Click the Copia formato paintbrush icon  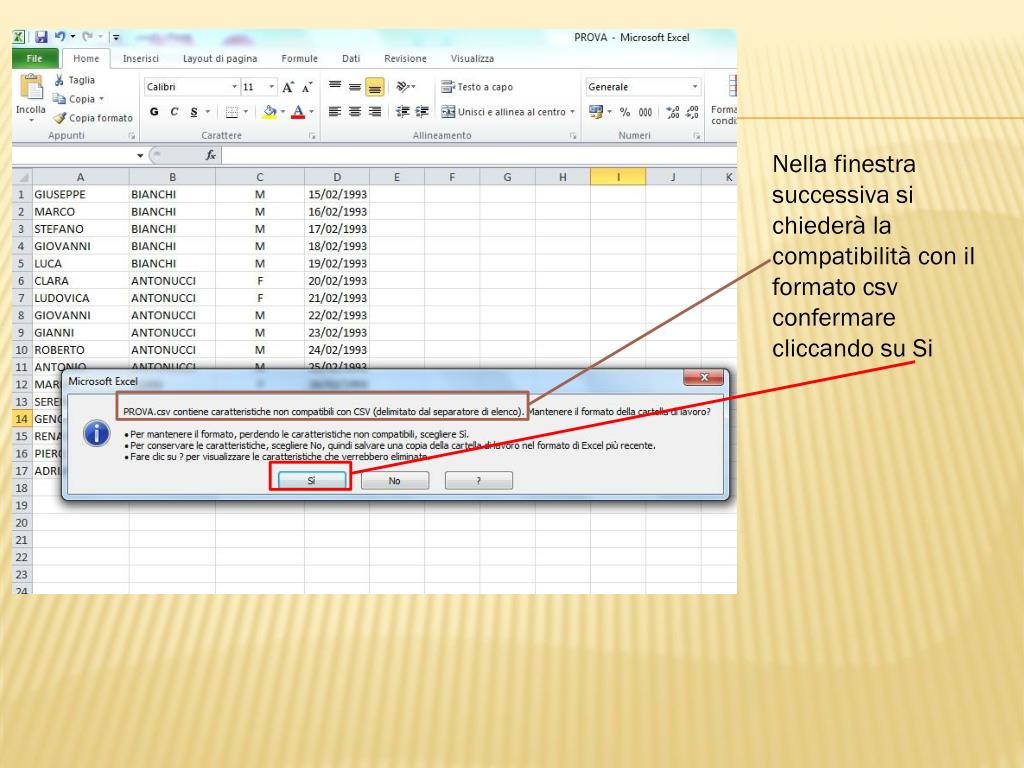click(x=59, y=118)
